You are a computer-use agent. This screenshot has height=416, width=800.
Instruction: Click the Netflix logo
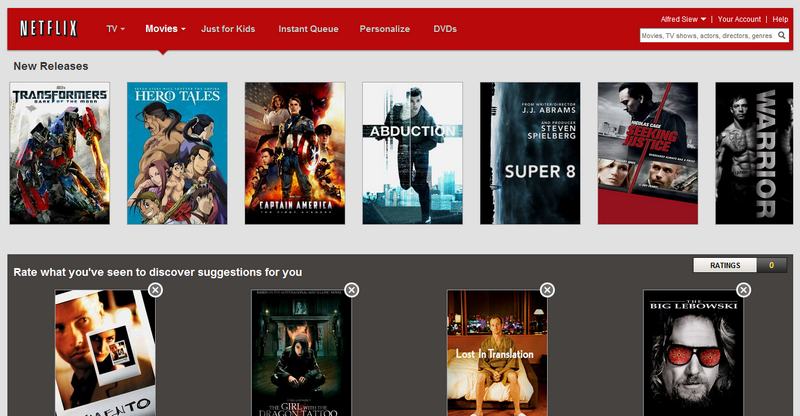48,29
